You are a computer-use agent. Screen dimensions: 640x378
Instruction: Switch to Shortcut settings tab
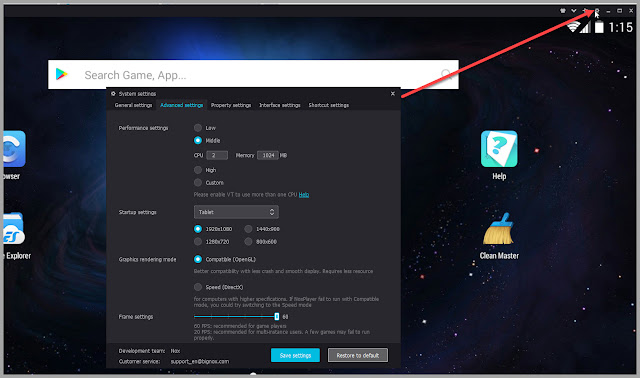329,105
